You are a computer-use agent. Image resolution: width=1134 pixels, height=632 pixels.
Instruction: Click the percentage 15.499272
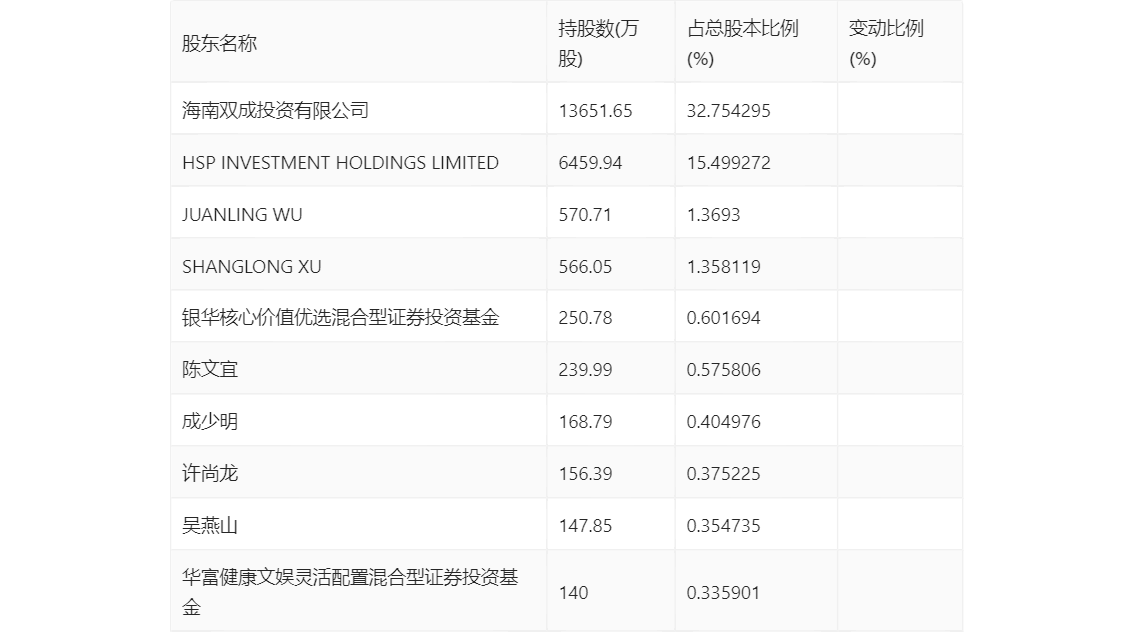click(x=728, y=163)
